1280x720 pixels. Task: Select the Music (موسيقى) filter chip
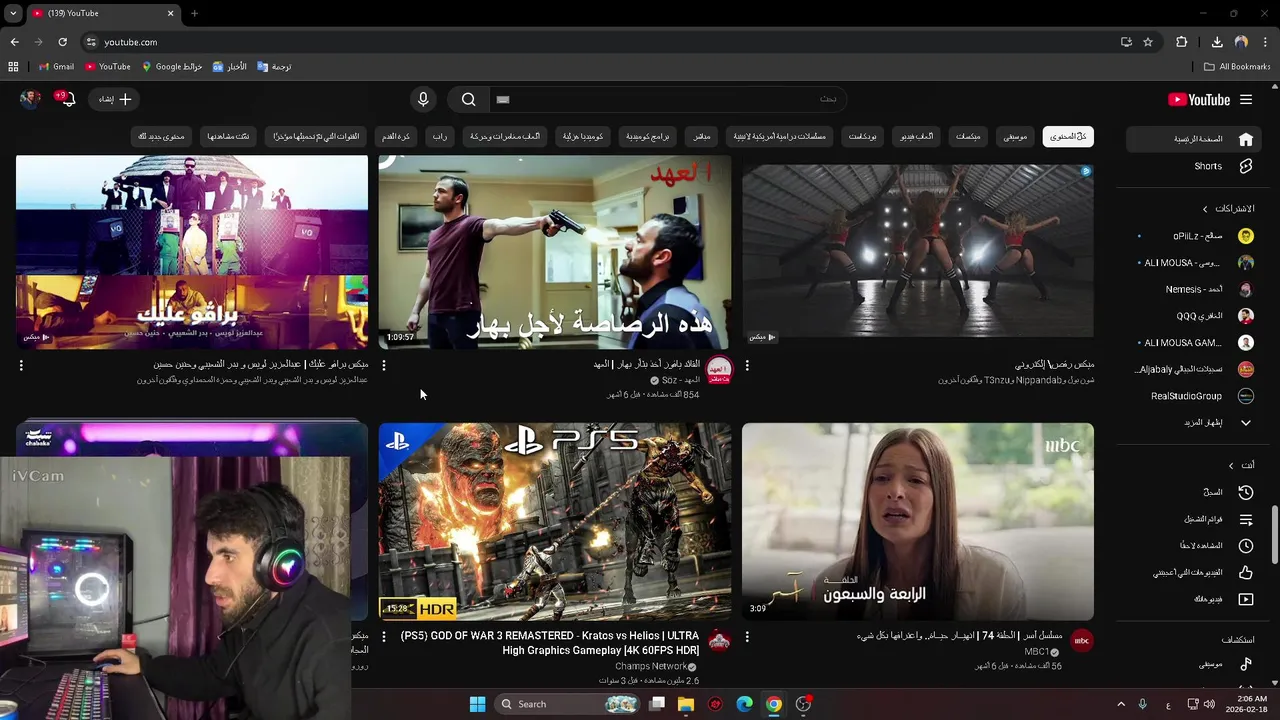1015,136
